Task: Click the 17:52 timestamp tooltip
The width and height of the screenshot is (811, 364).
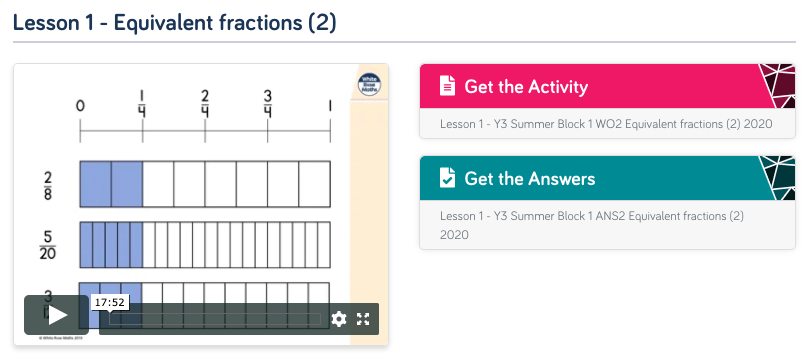Action: [109, 302]
